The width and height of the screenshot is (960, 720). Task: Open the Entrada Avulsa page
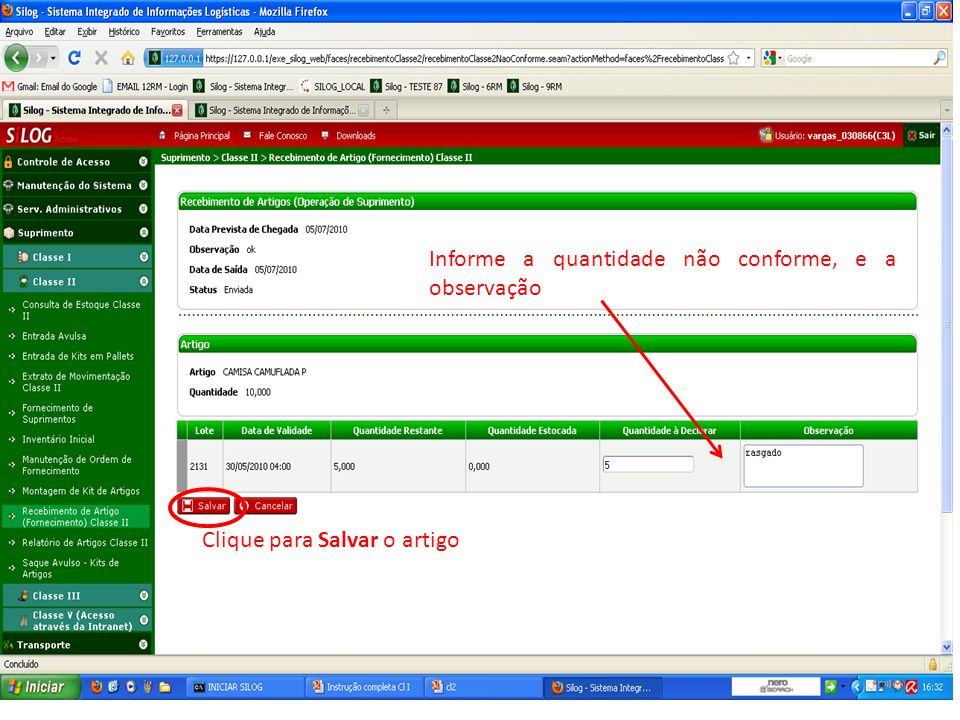coord(54,336)
